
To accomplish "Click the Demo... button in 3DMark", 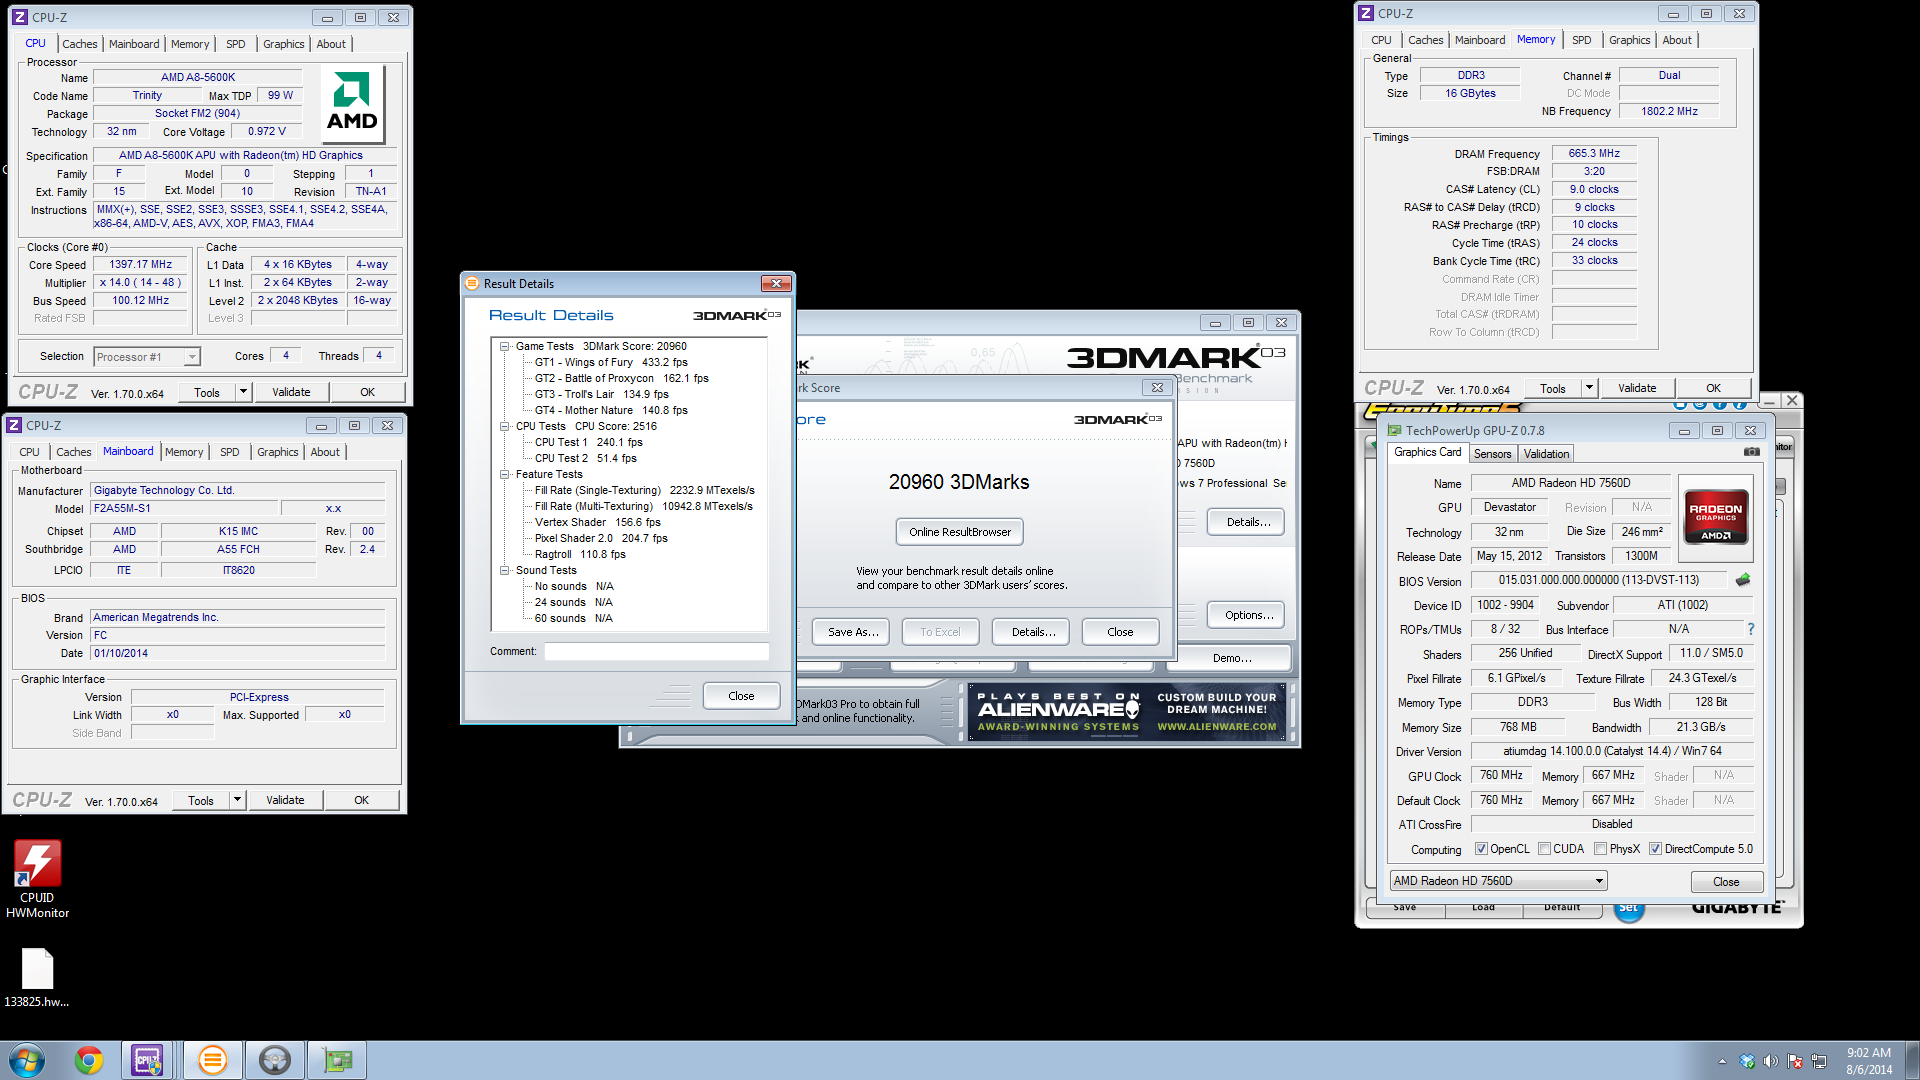I will coord(1232,658).
